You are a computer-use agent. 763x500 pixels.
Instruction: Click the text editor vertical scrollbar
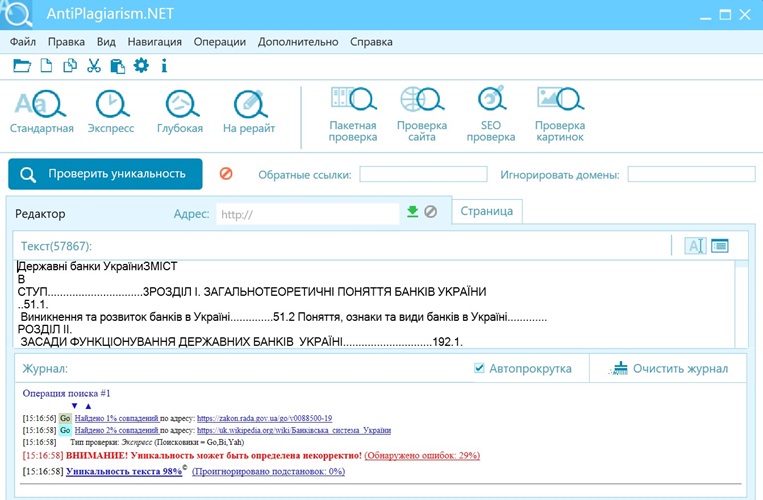(741, 304)
